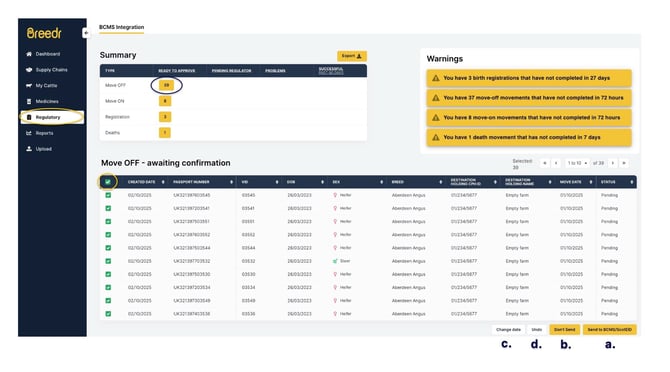Collapse the sidebar with the arrow button
The width and height of the screenshot is (670, 372).
(x=86, y=33)
